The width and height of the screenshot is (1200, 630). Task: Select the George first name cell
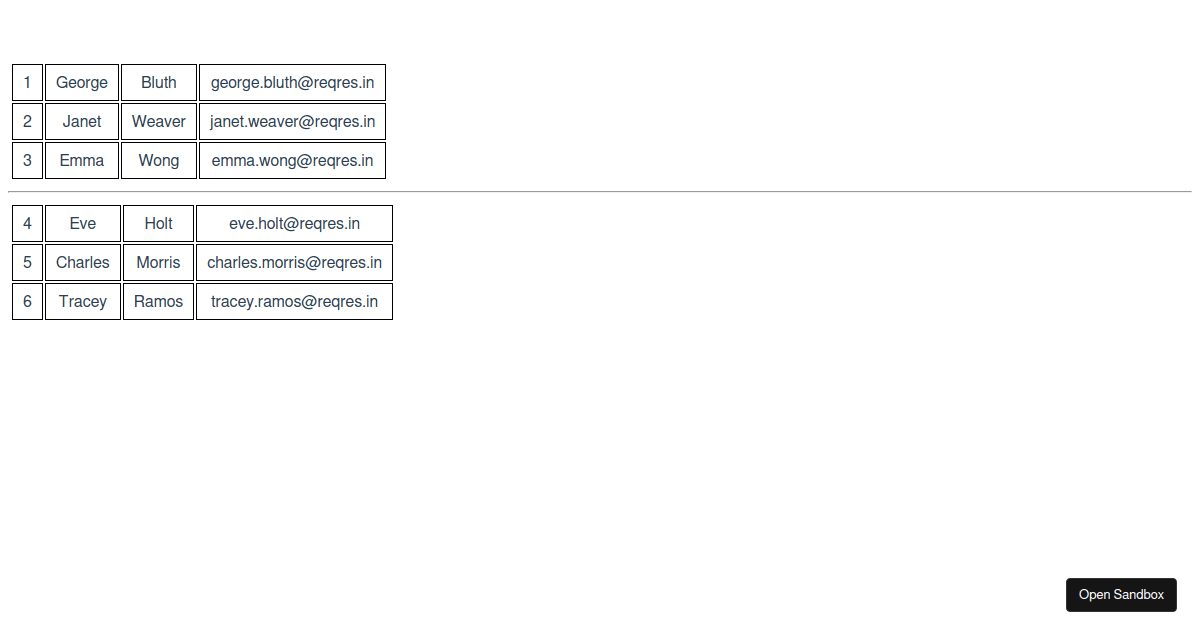82,83
